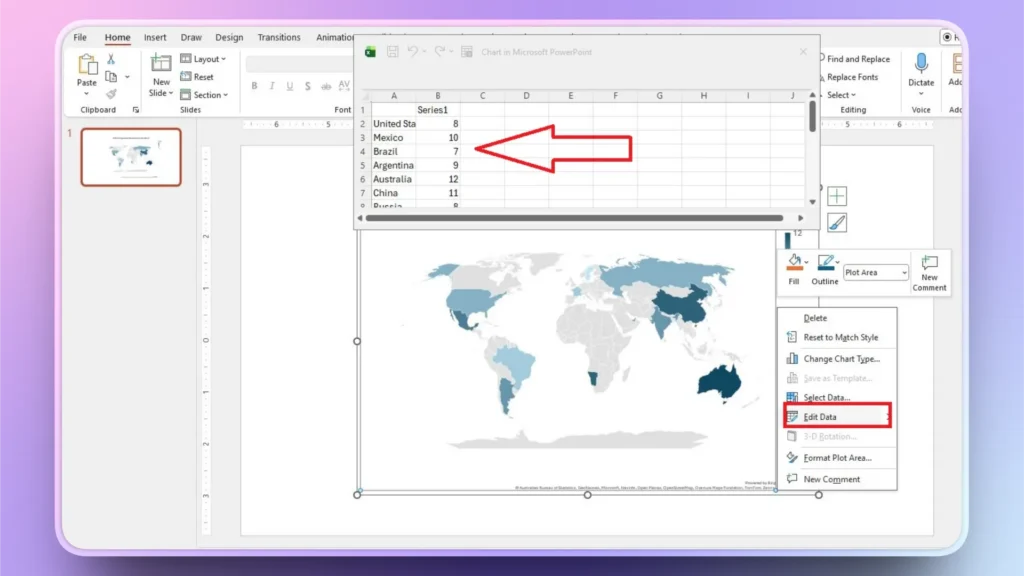Select the slide 1 thumbnail
Screen dimensions: 1024x576
coord(130,157)
